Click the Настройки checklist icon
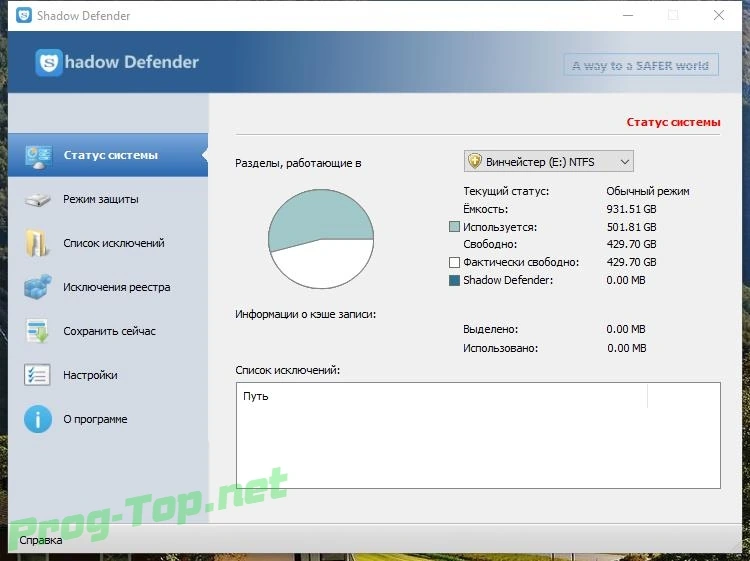 pyautogui.click(x=37, y=375)
